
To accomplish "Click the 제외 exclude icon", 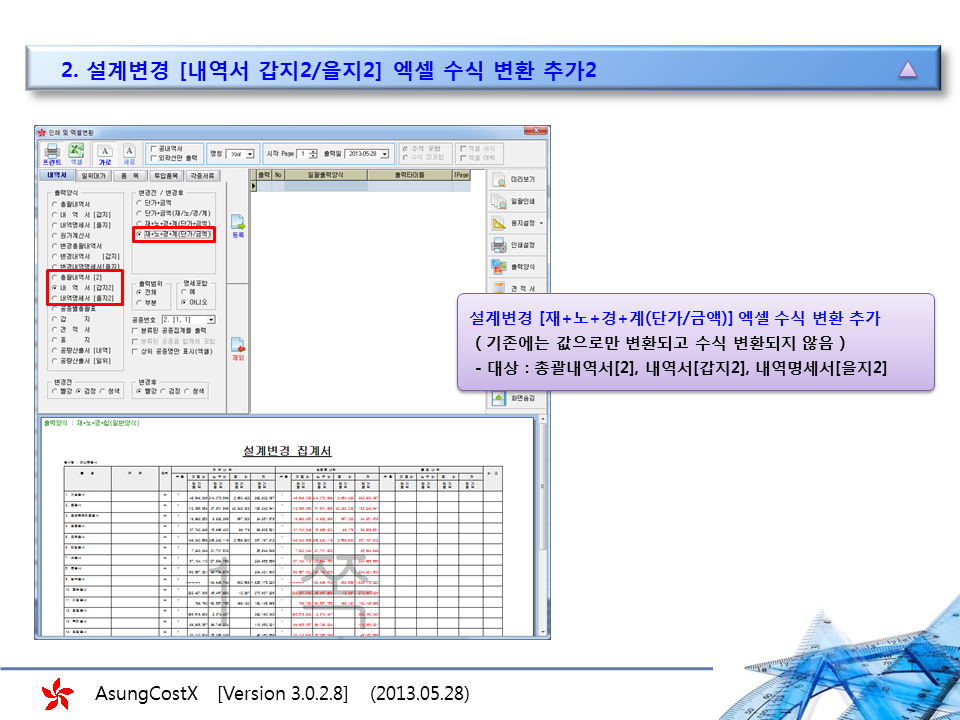I will pyautogui.click(x=238, y=347).
